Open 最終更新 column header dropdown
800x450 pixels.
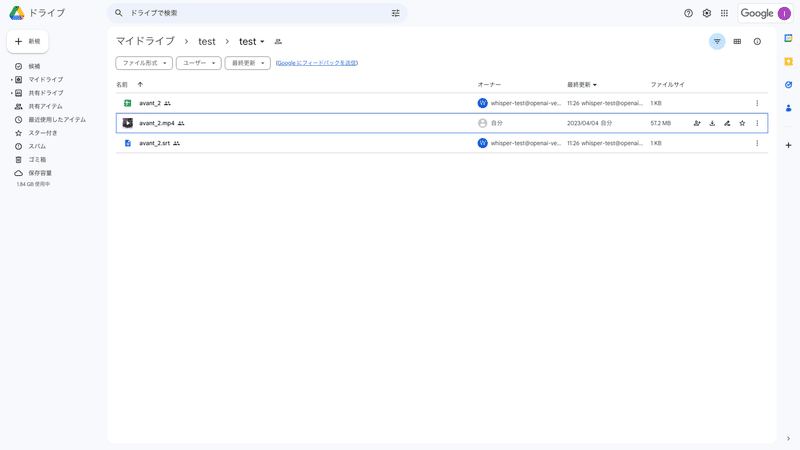point(582,85)
